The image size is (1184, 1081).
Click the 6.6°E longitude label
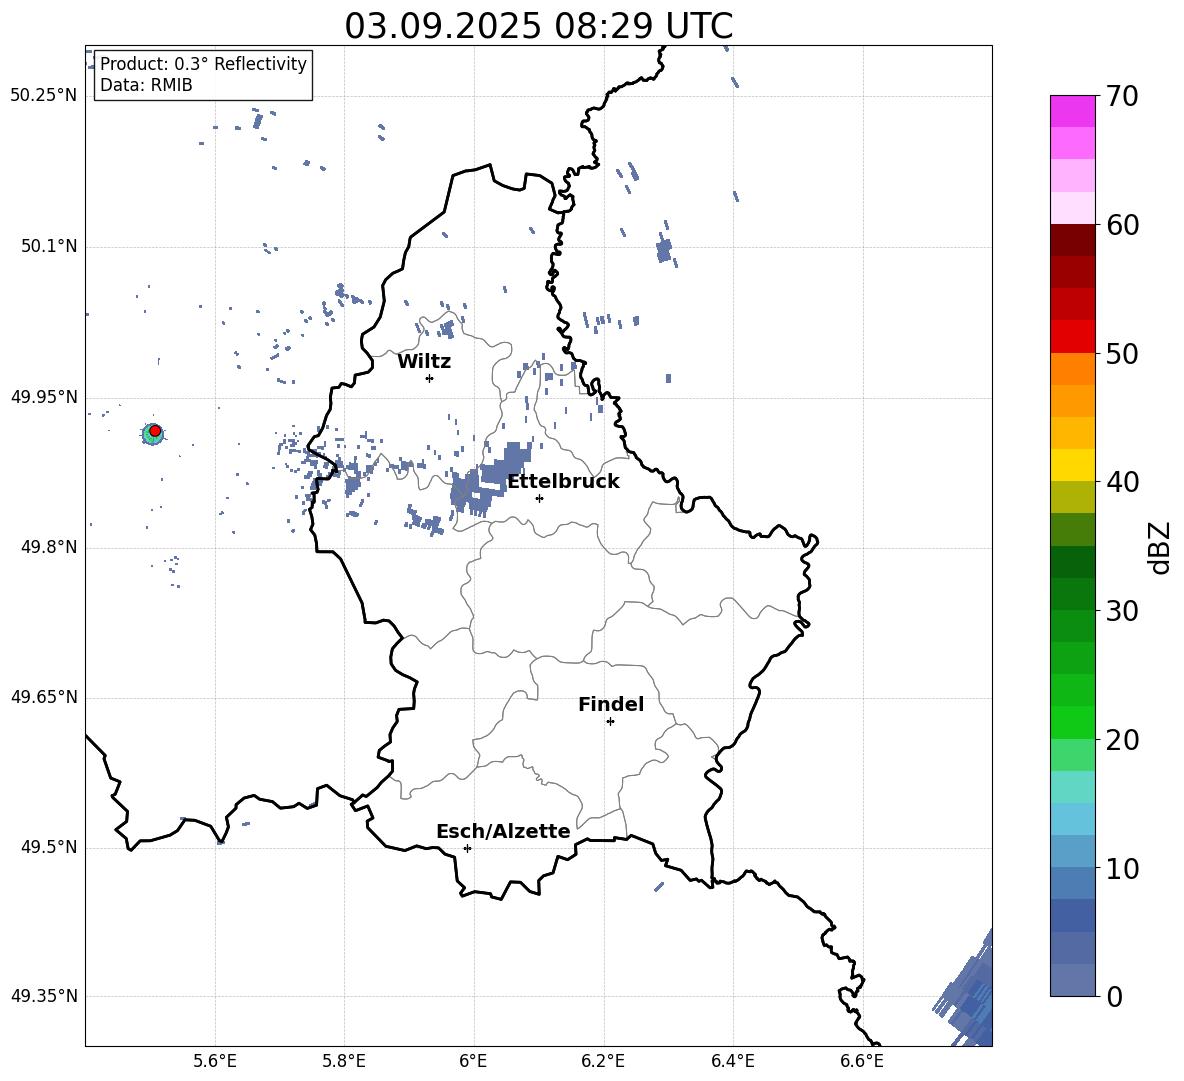pos(862,1061)
